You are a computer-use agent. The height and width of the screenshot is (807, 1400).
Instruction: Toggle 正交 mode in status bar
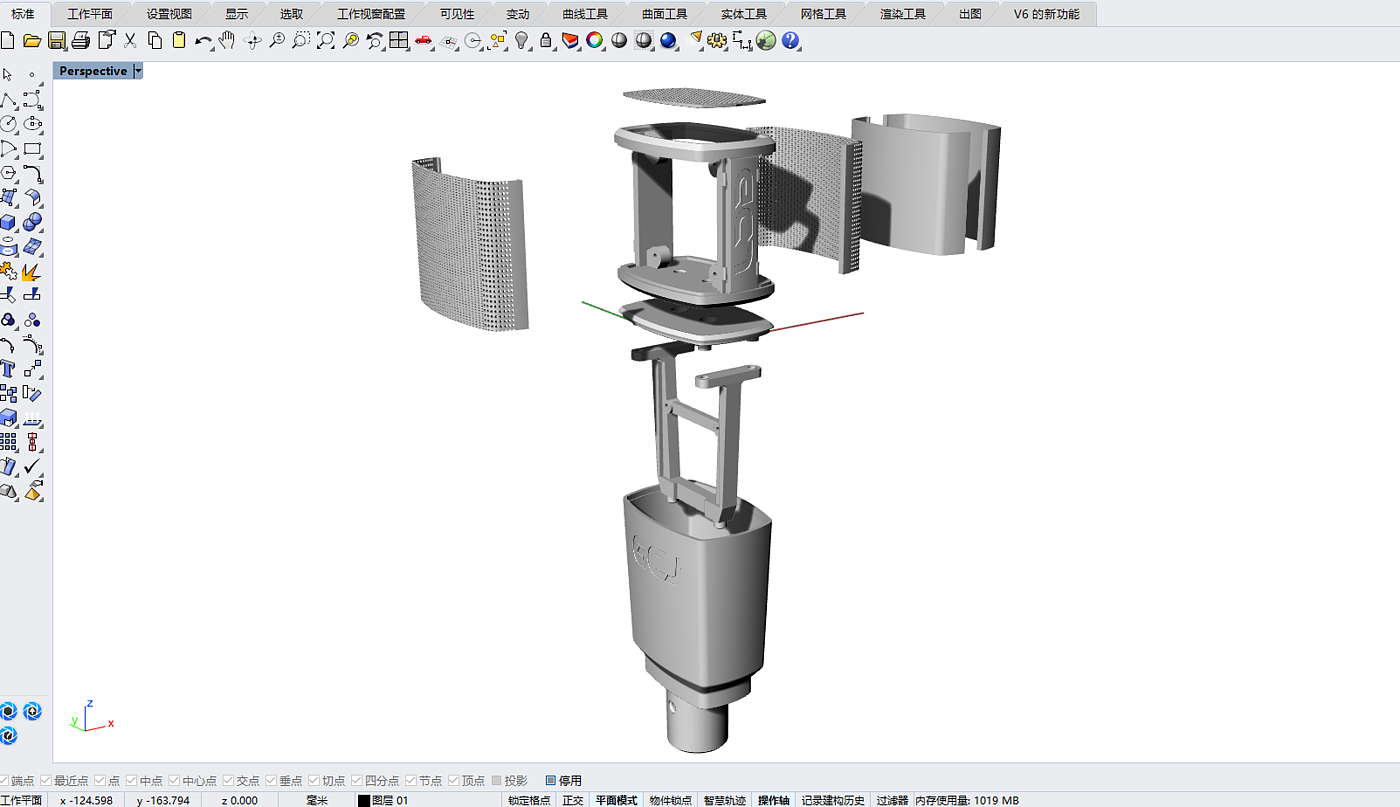tap(572, 800)
